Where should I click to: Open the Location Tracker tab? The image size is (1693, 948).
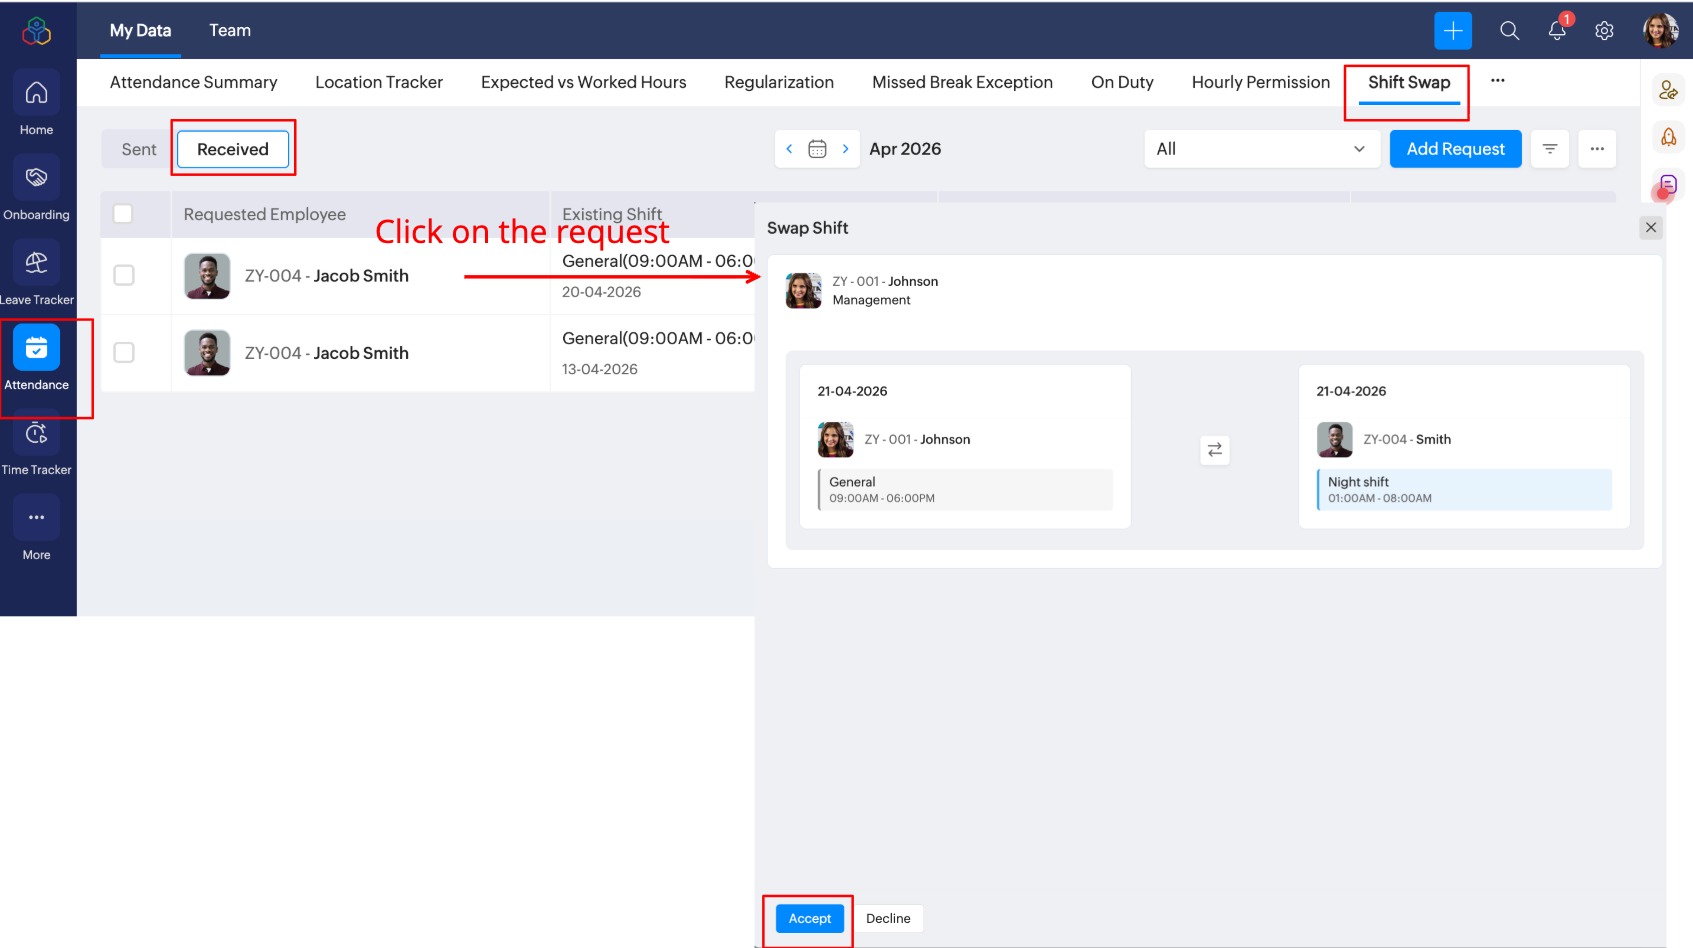click(379, 82)
